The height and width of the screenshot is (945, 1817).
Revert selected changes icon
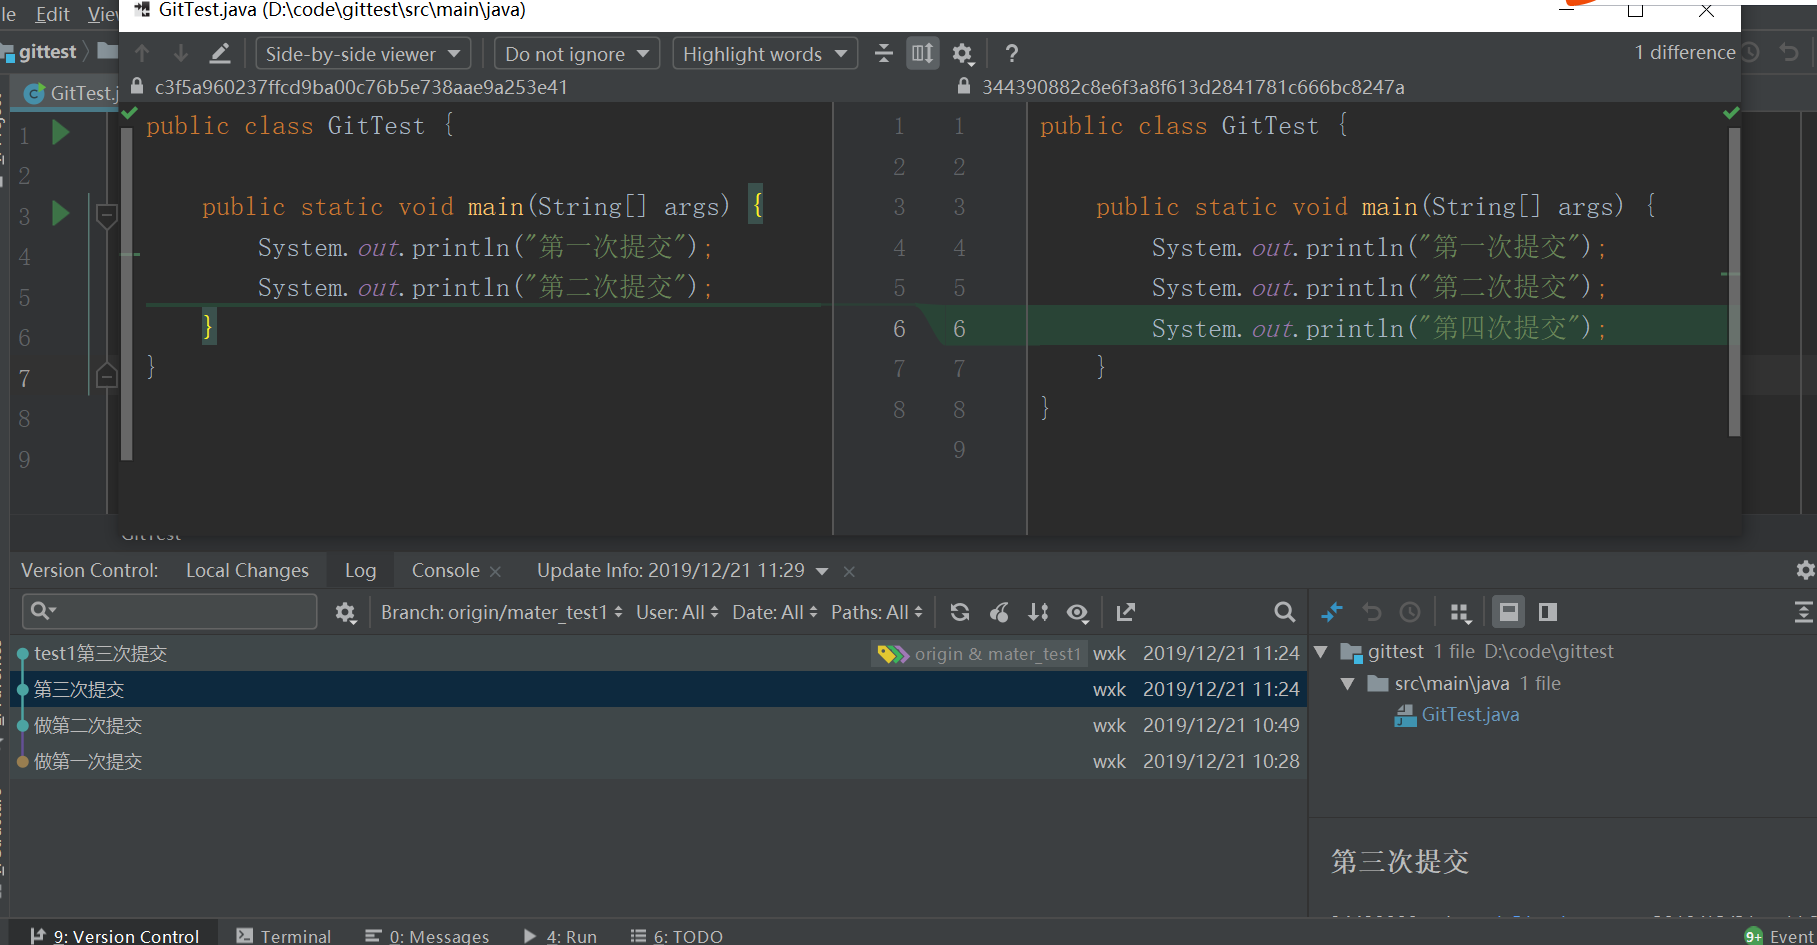pyautogui.click(x=1372, y=612)
